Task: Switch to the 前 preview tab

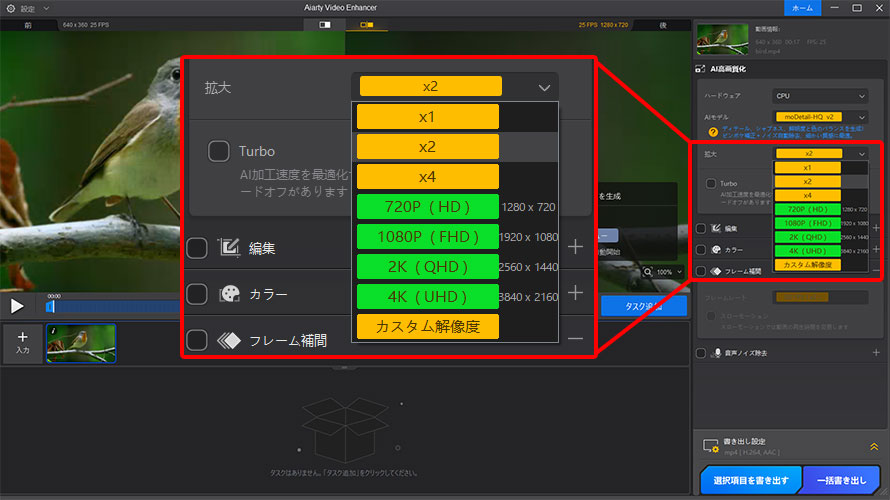Action: point(28,25)
